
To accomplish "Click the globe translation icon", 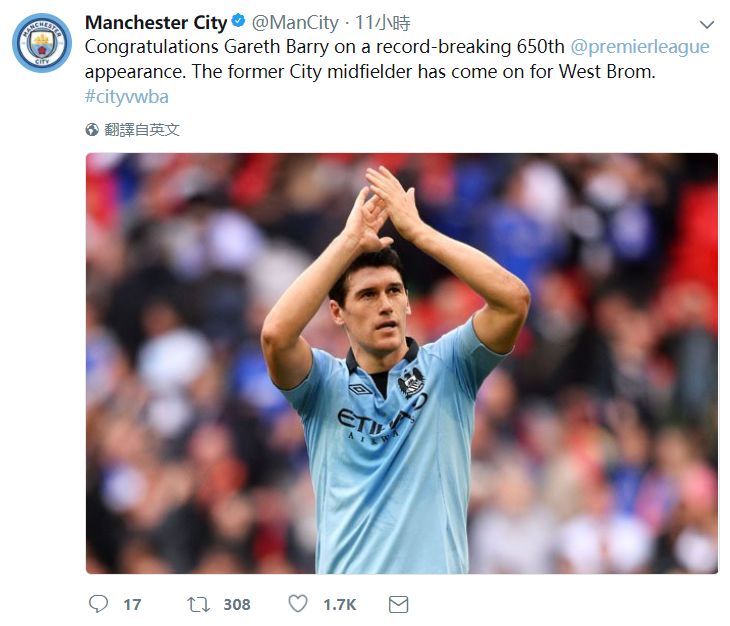I will click(92, 130).
